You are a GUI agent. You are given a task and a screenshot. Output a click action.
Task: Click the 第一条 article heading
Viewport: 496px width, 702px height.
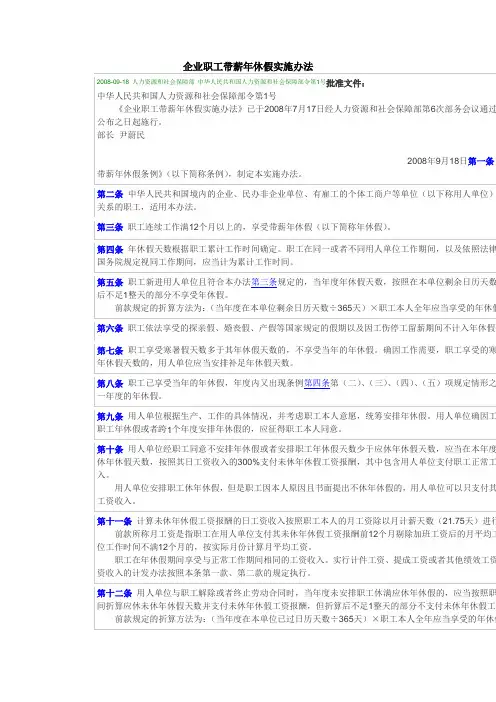click(481, 161)
